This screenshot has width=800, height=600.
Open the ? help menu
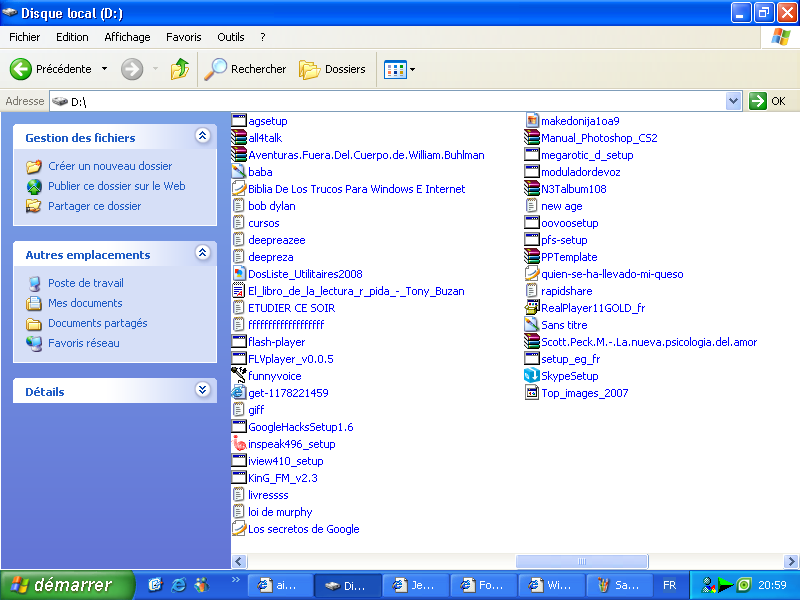pos(263,37)
